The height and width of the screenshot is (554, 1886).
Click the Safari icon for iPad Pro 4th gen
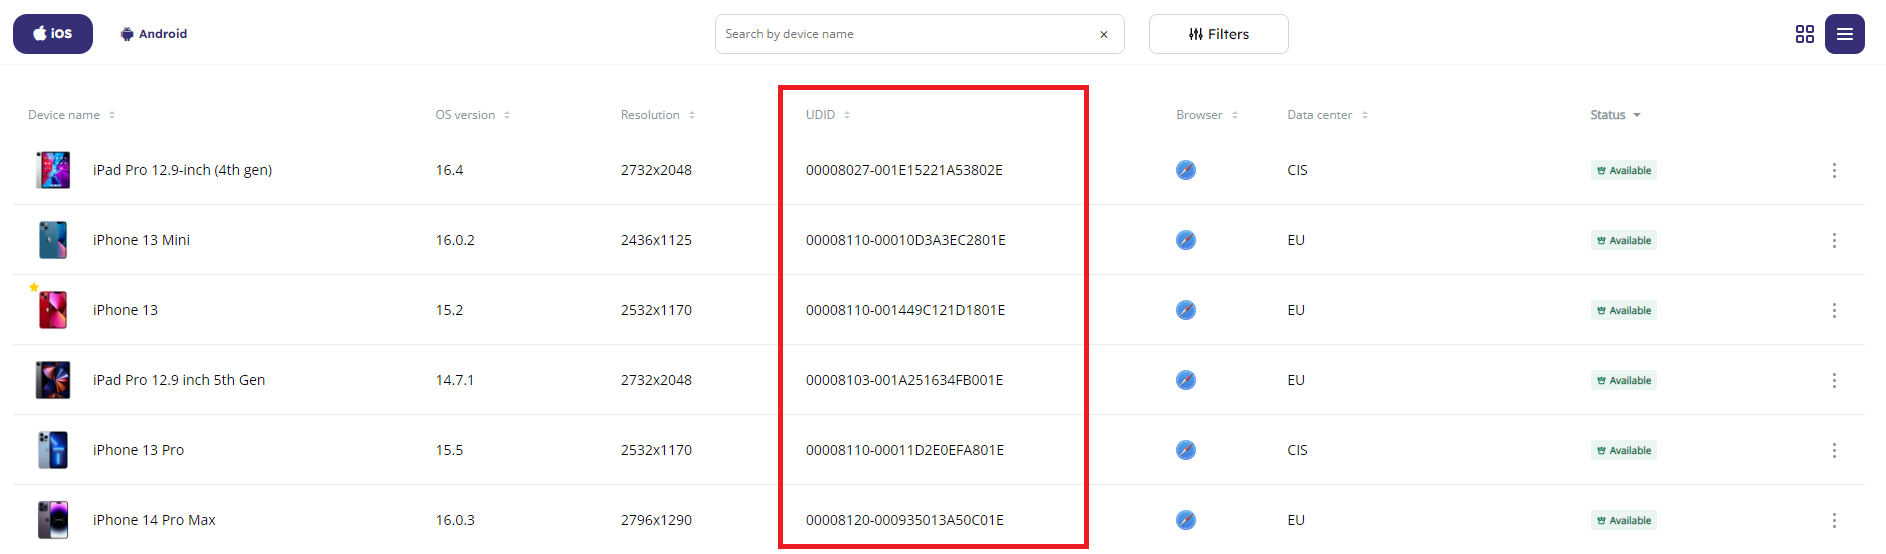[1186, 170]
